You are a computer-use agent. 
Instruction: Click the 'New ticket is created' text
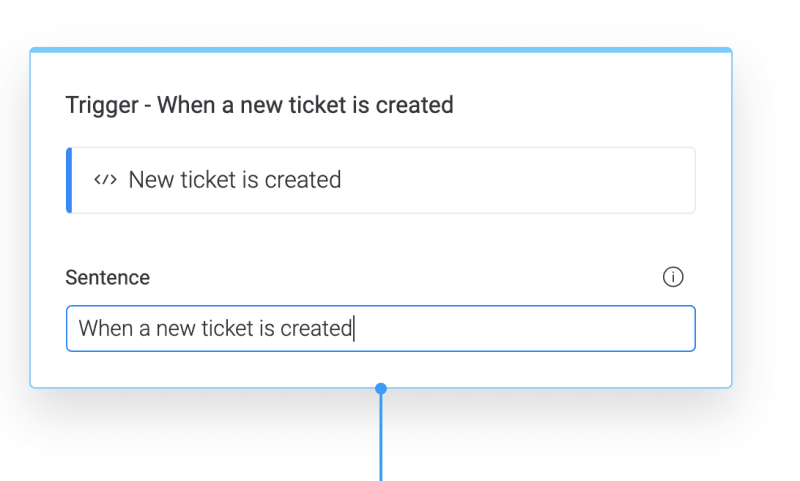point(235,180)
